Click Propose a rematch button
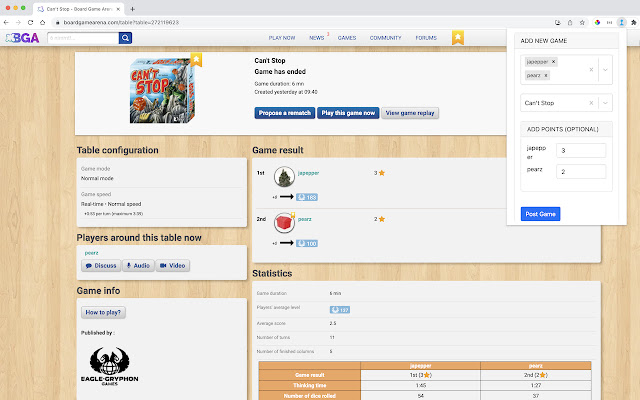The image size is (640, 400). (x=285, y=113)
